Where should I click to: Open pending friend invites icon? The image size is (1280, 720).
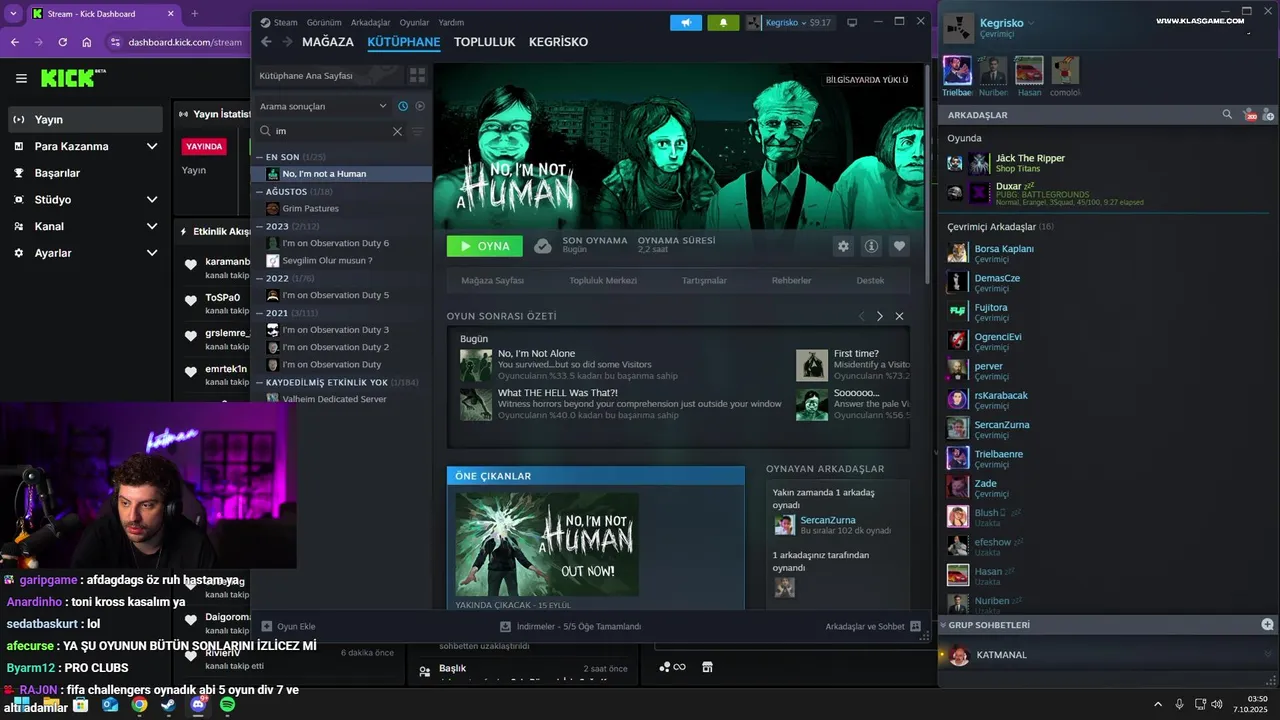1251,115
